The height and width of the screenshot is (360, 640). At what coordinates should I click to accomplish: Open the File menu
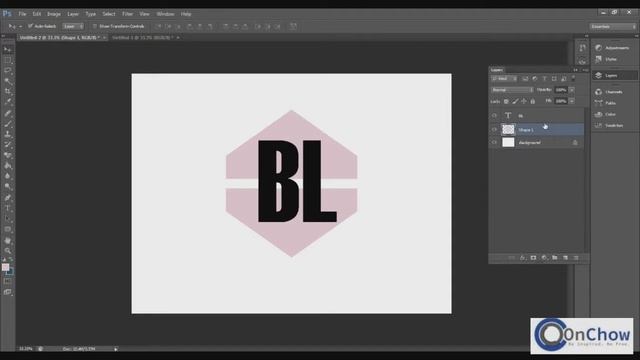[x=22, y=14]
